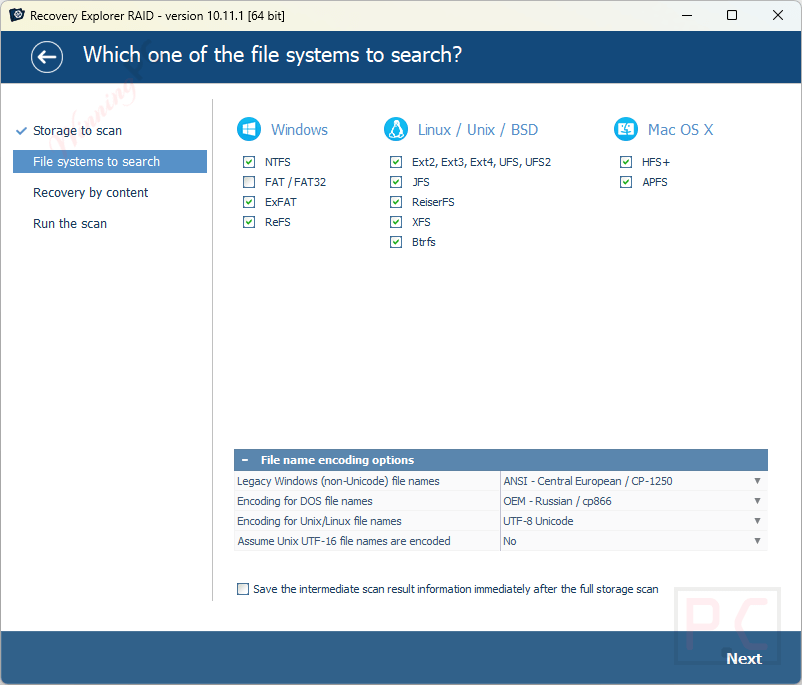Minimize the Recovery Explorer window
Image resolution: width=802 pixels, height=685 pixels.
[687, 15]
